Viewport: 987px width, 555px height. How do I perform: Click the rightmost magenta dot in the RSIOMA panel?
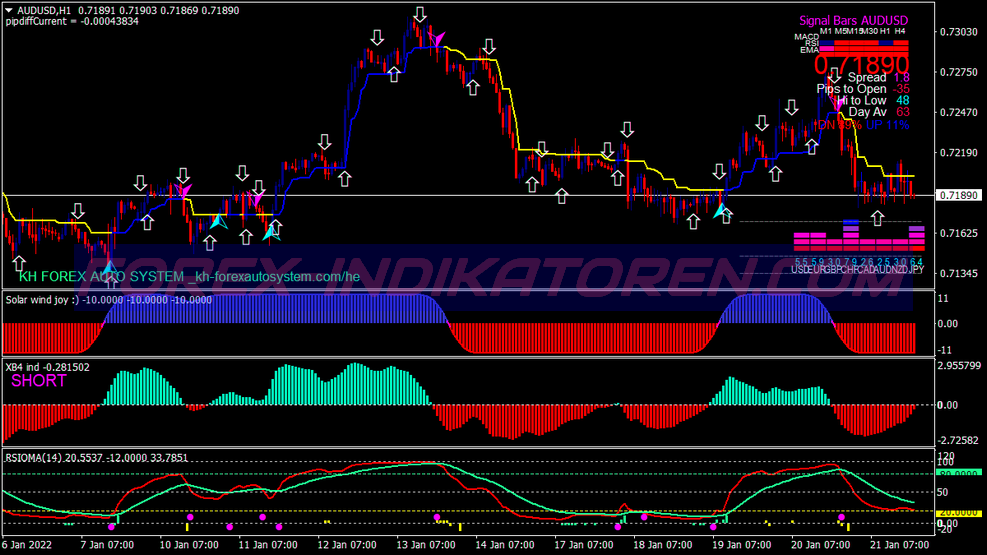pyautogui.click(x=842, y=517)
